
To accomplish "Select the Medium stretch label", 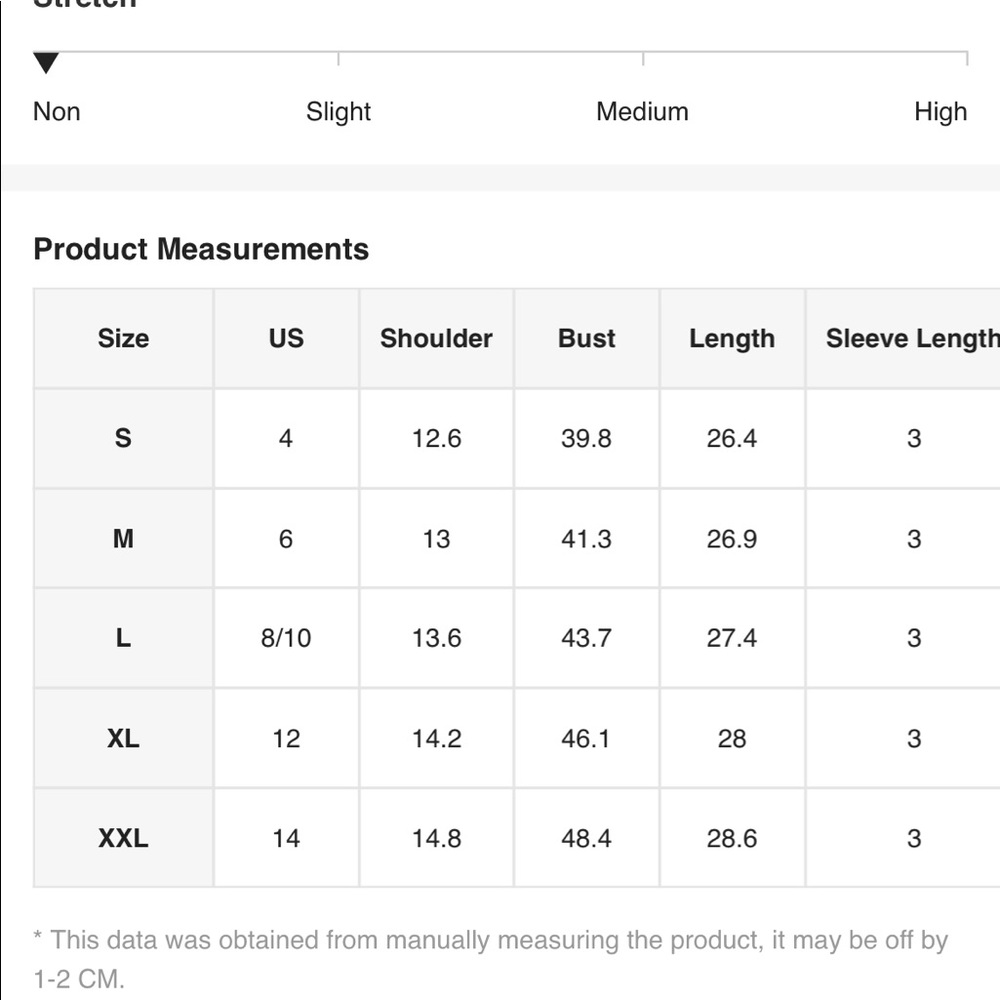I will point(642,112).
